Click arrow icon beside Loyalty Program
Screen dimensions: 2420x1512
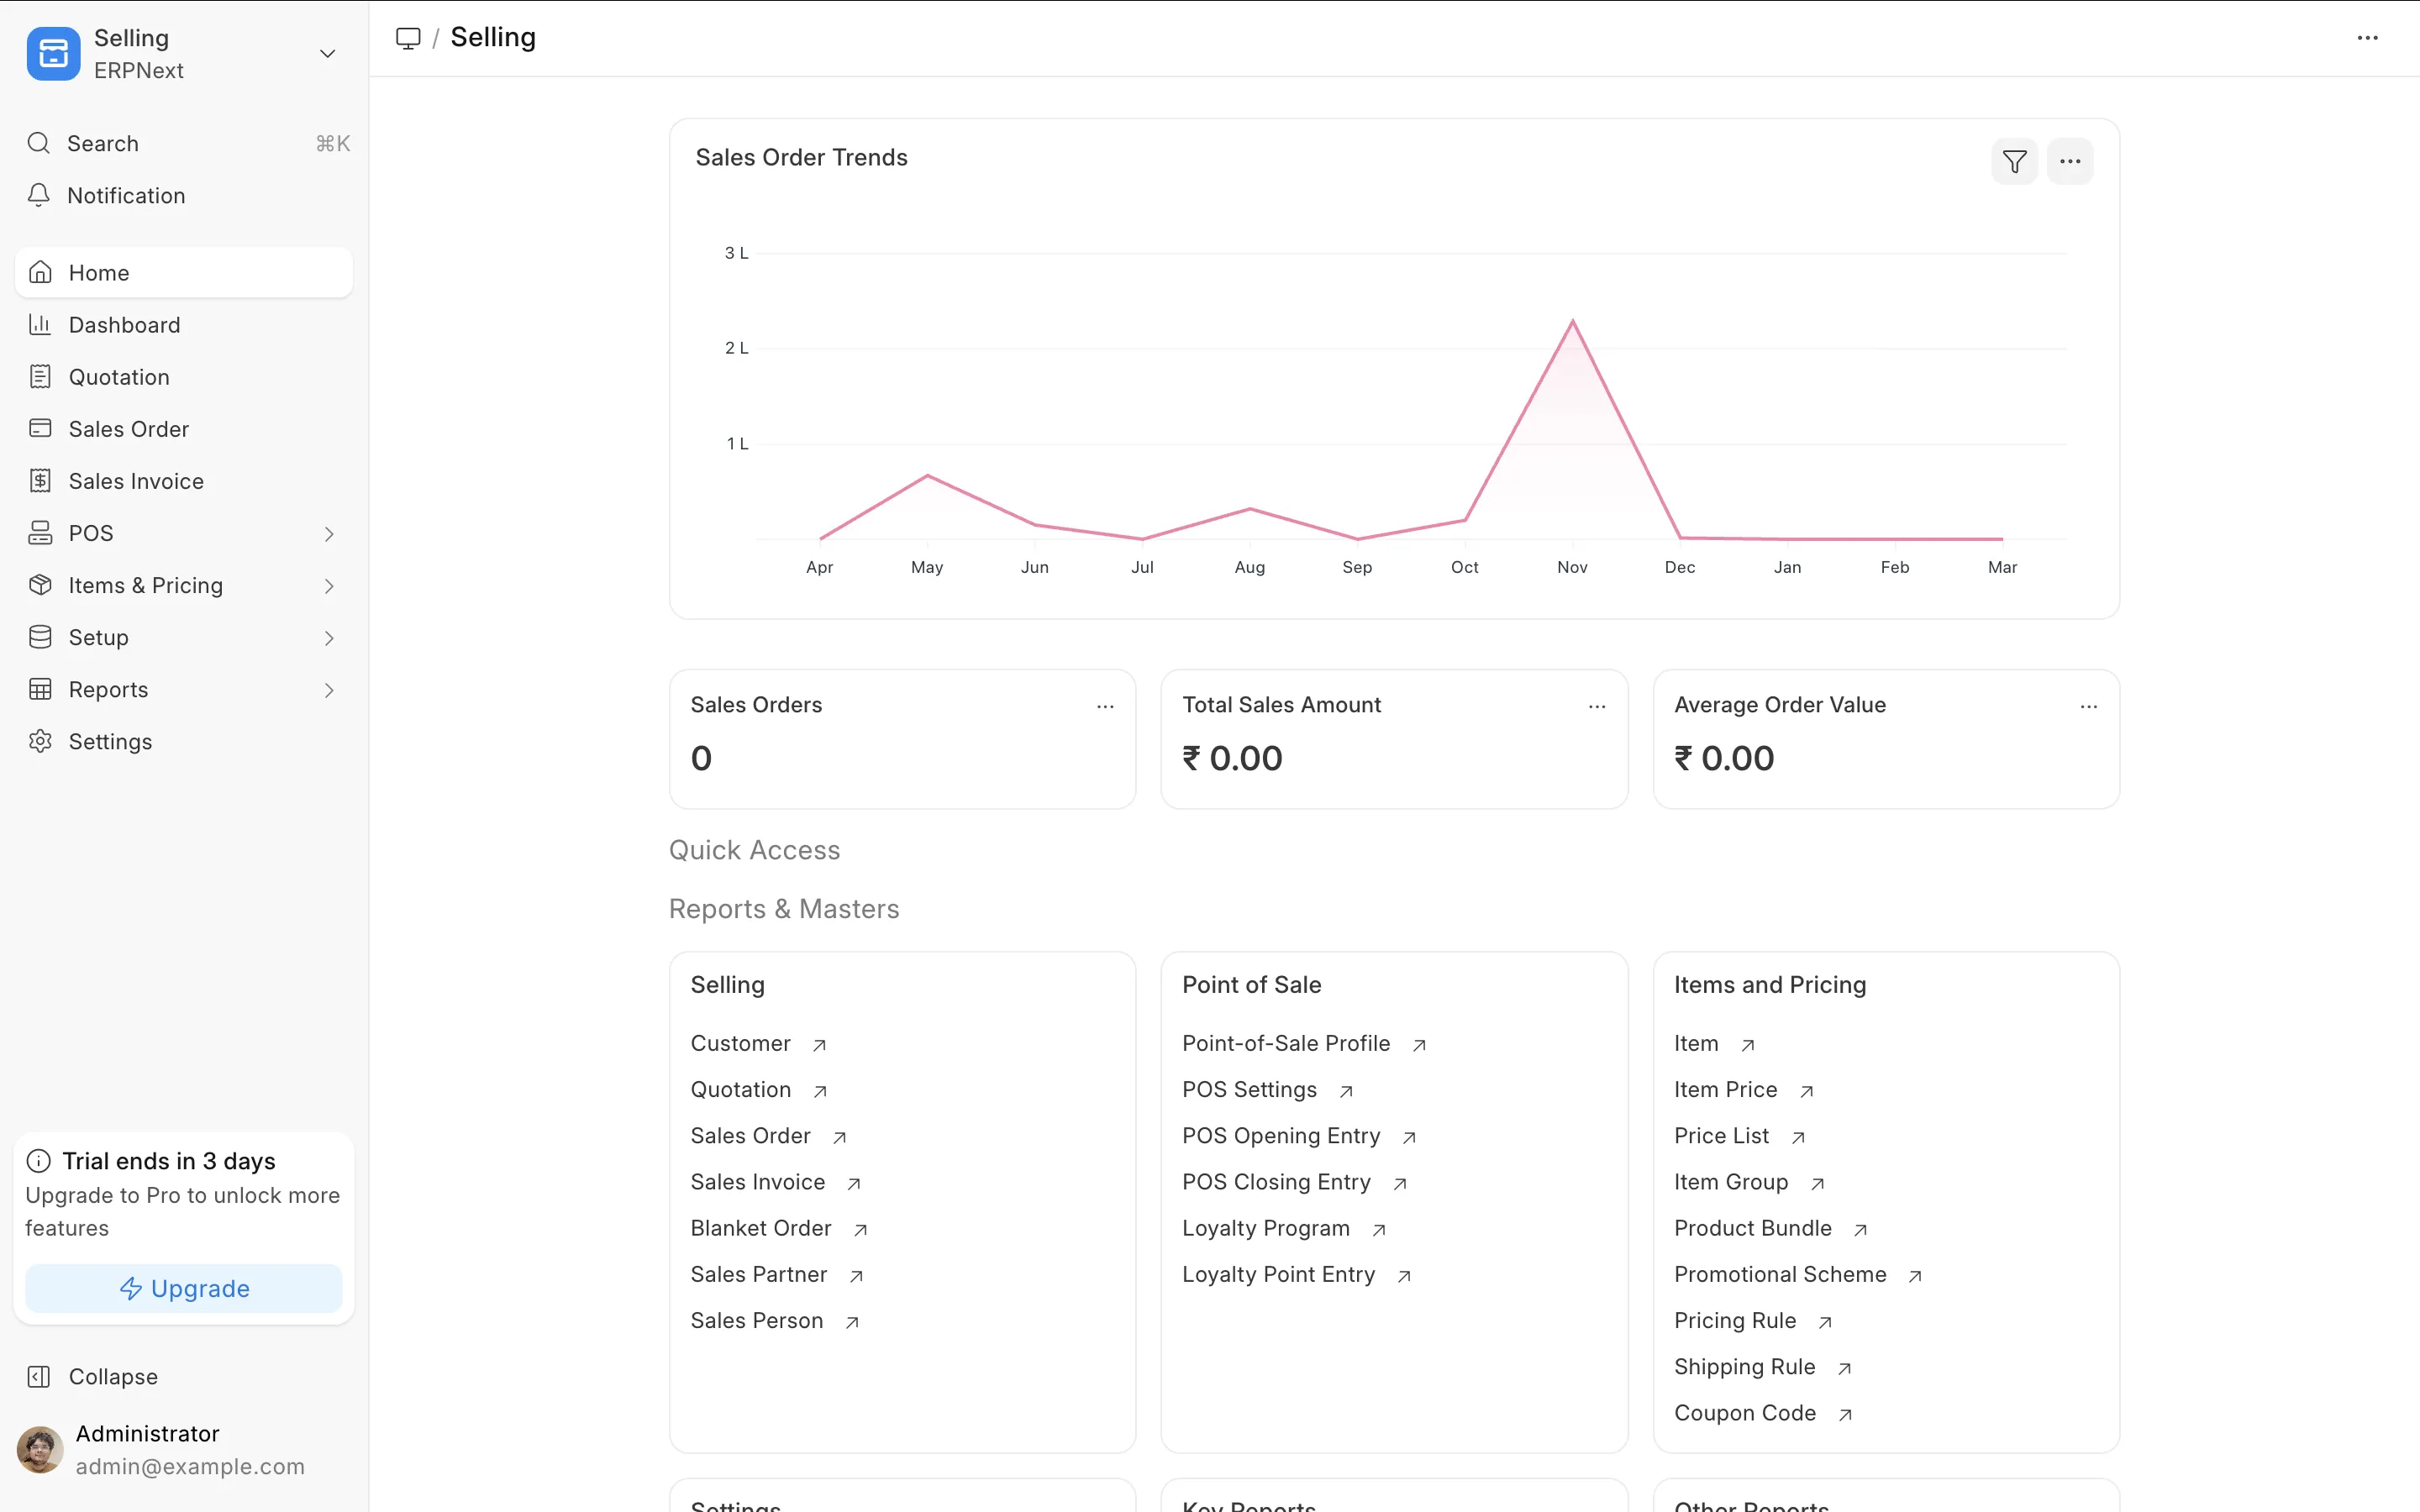(1379, 1229)
